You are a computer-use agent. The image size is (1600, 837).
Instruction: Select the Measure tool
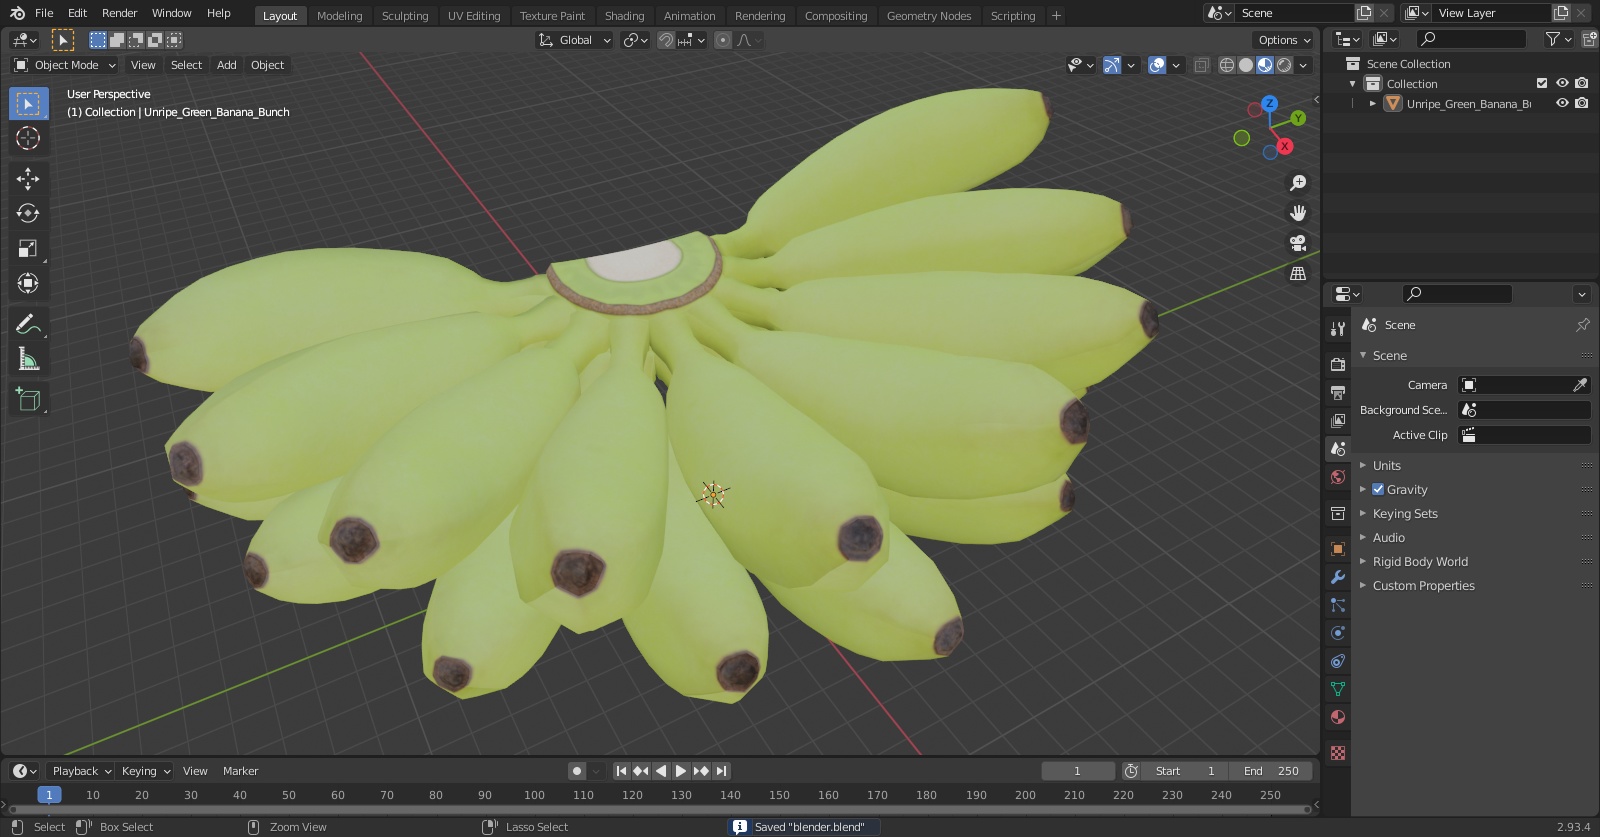pos(28,358)
